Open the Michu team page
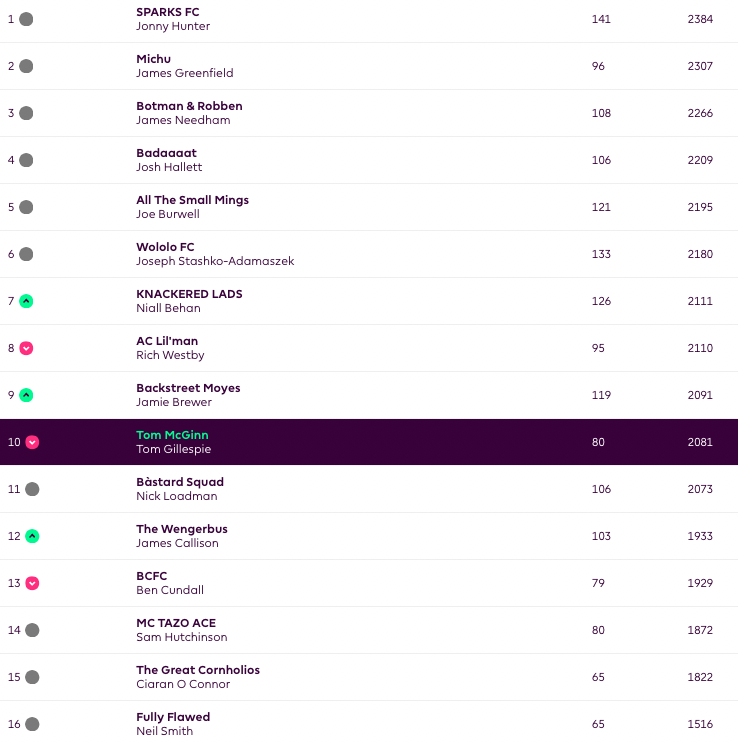738x743 pixels. pyautogui.click(x=153, y=59)
